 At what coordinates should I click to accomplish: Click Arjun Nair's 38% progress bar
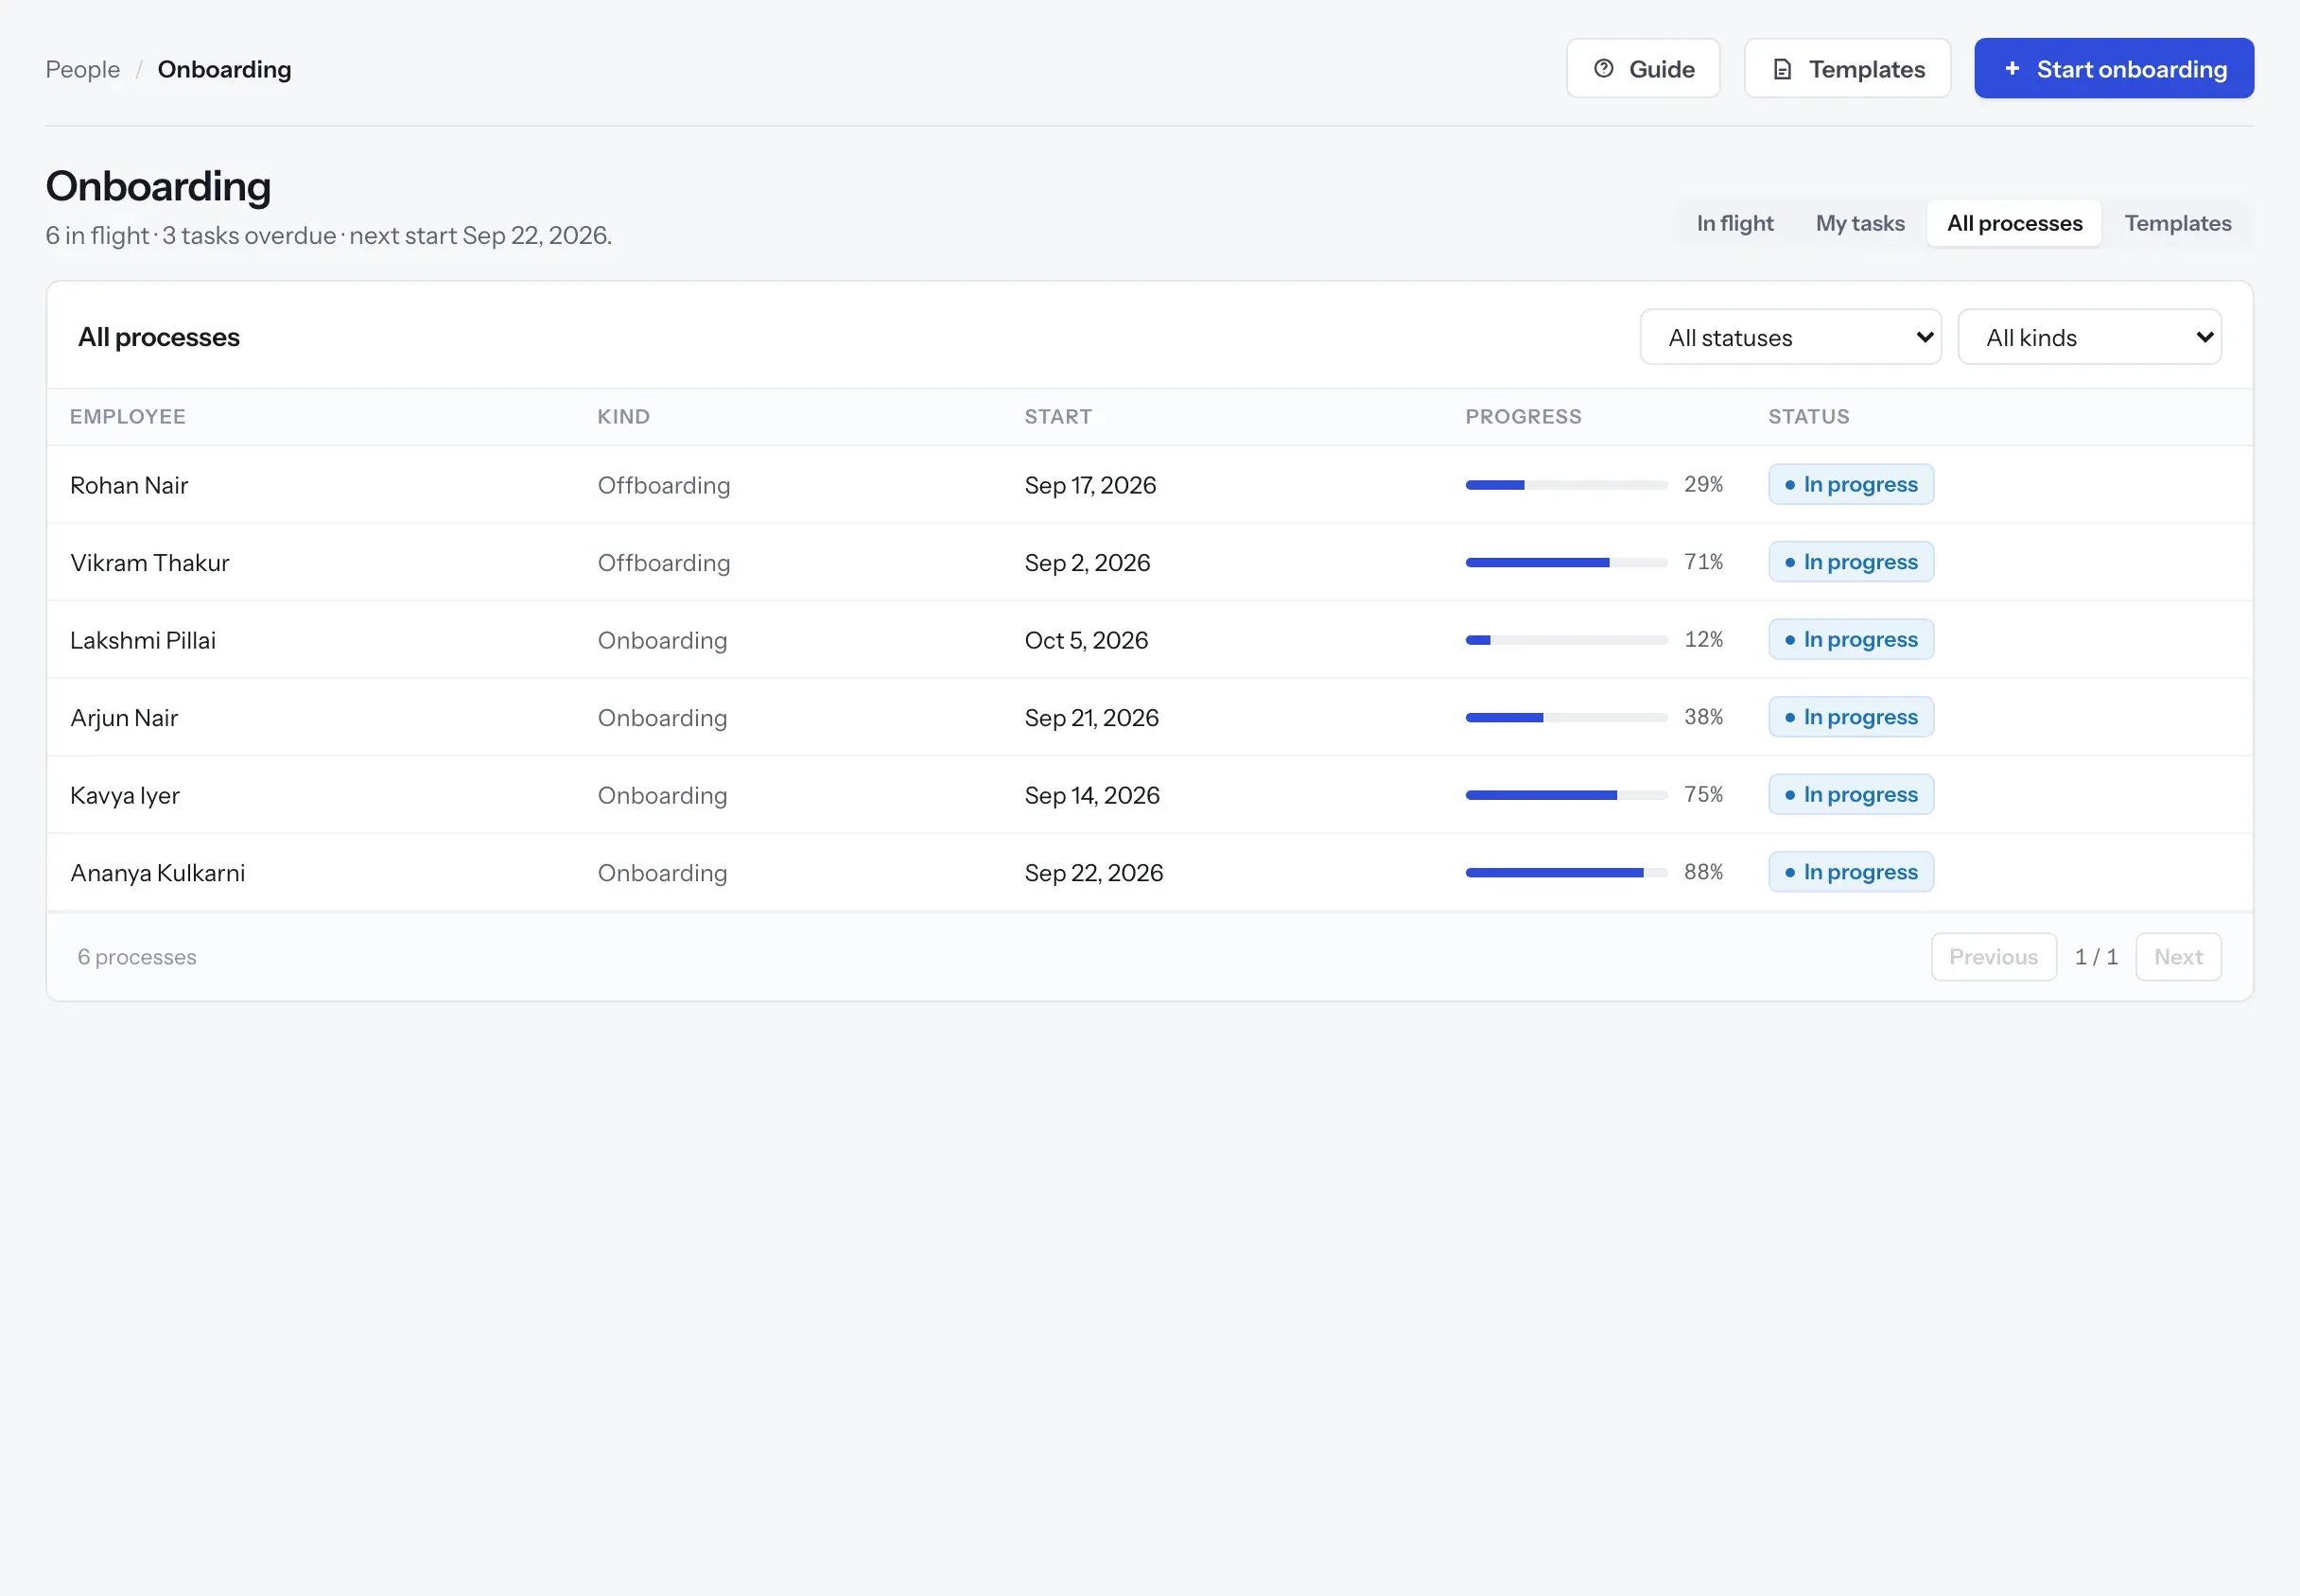coord(1566,718)
